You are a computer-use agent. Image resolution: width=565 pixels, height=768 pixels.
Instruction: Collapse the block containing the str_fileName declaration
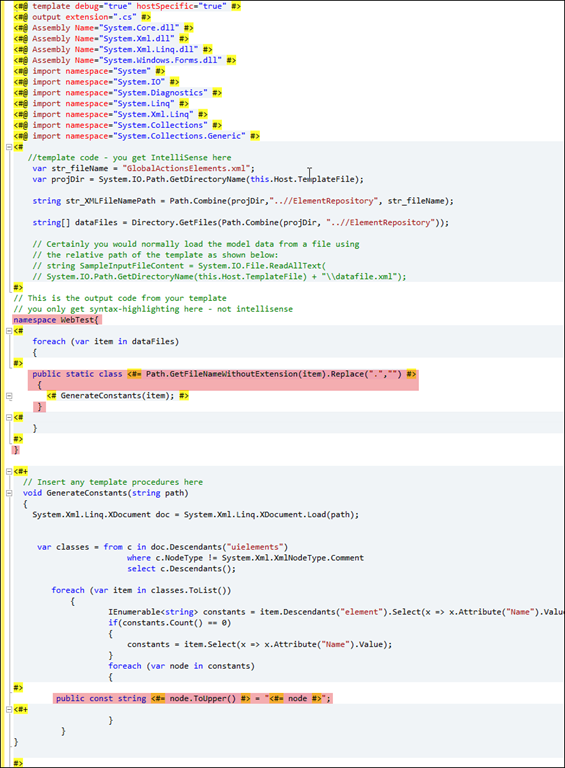click(x=9, y=147)
